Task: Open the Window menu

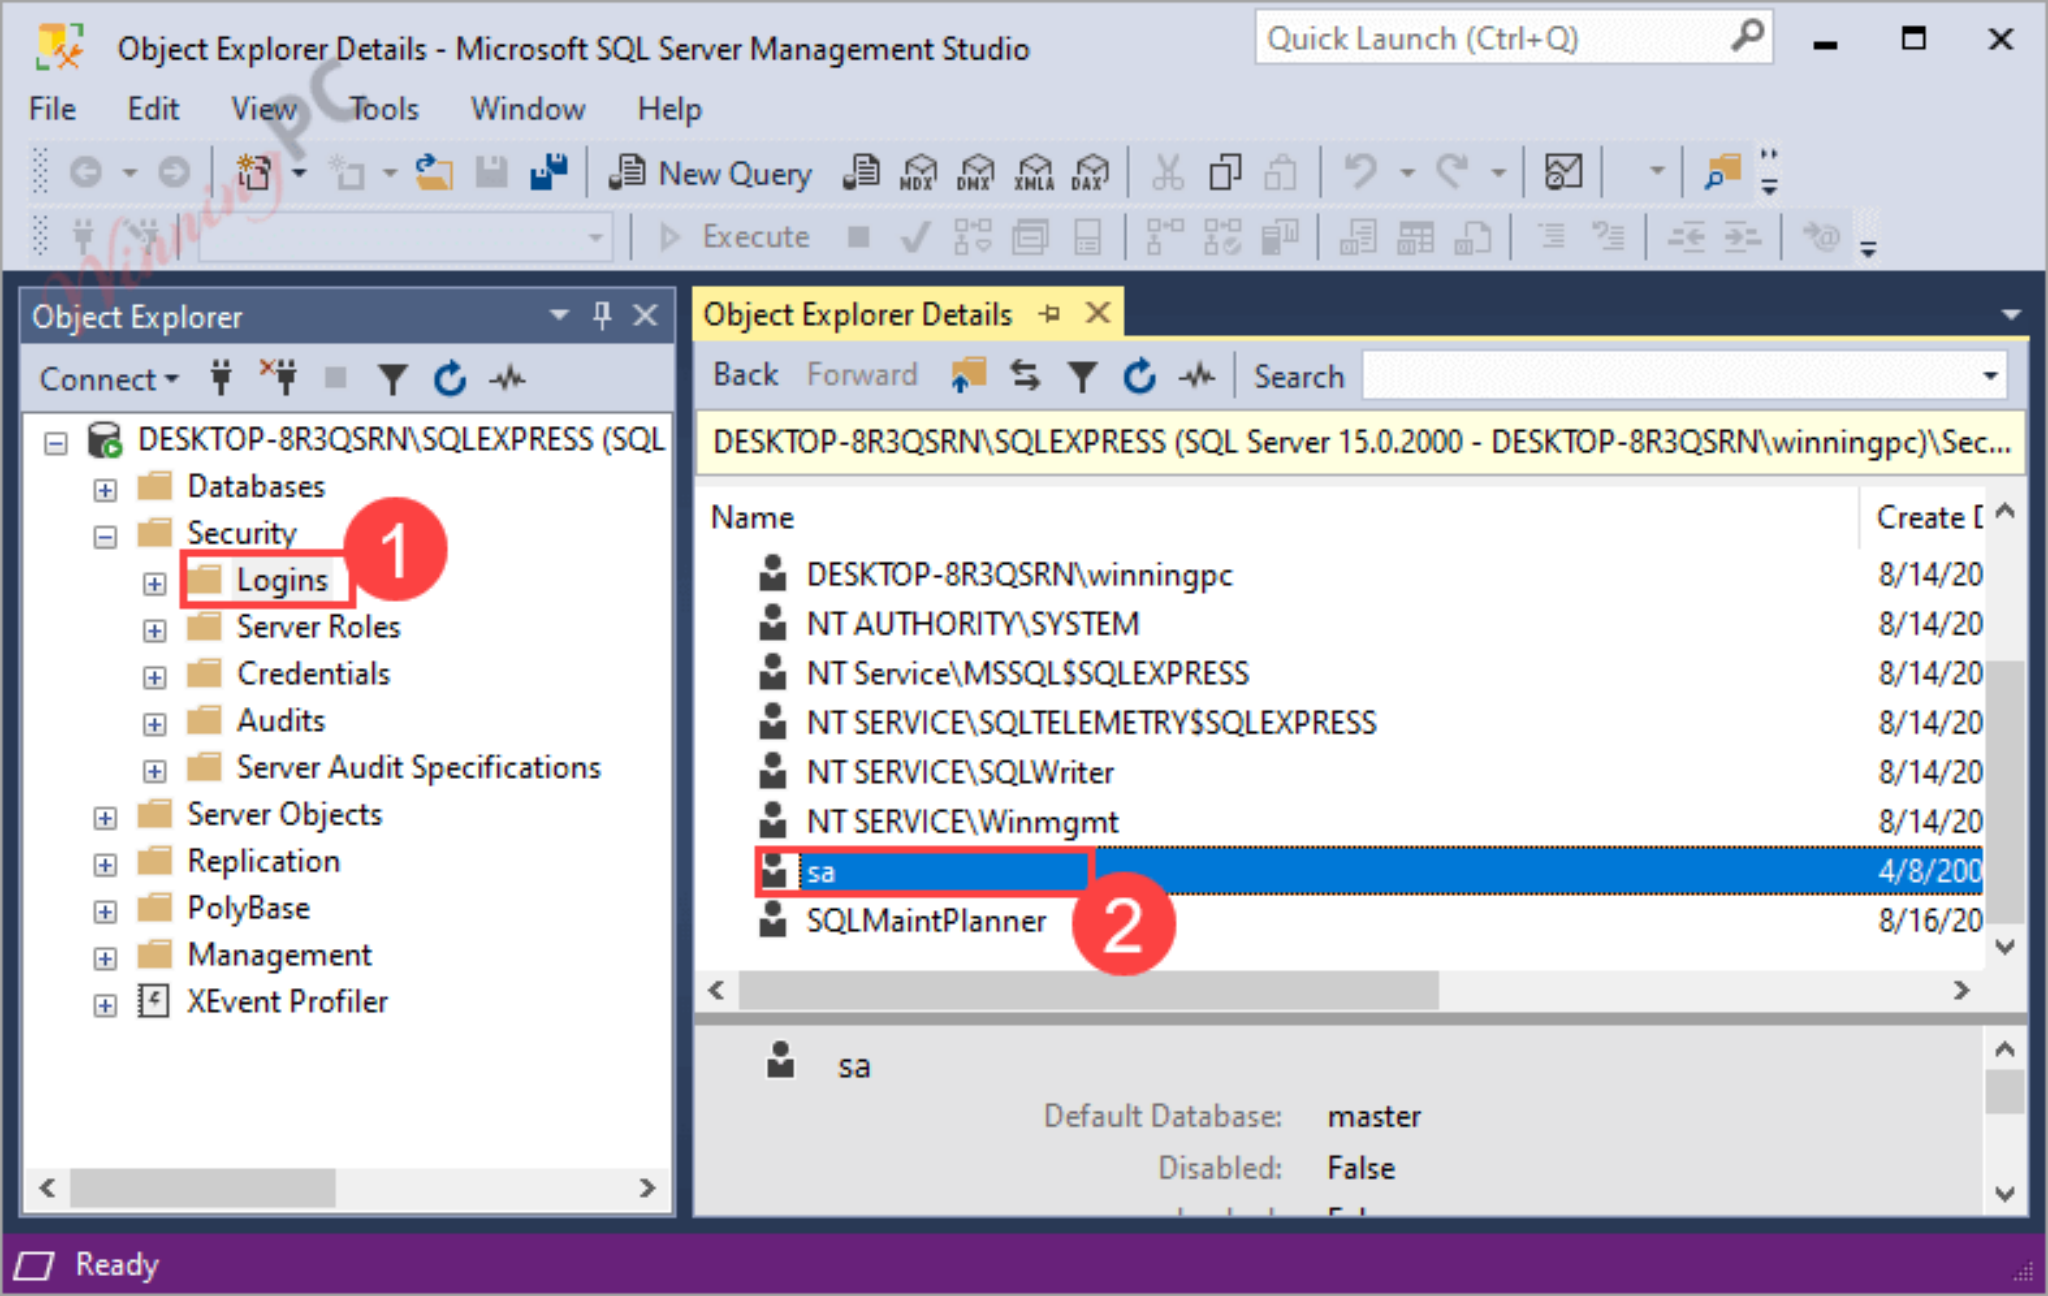Action: coord(528,108)
